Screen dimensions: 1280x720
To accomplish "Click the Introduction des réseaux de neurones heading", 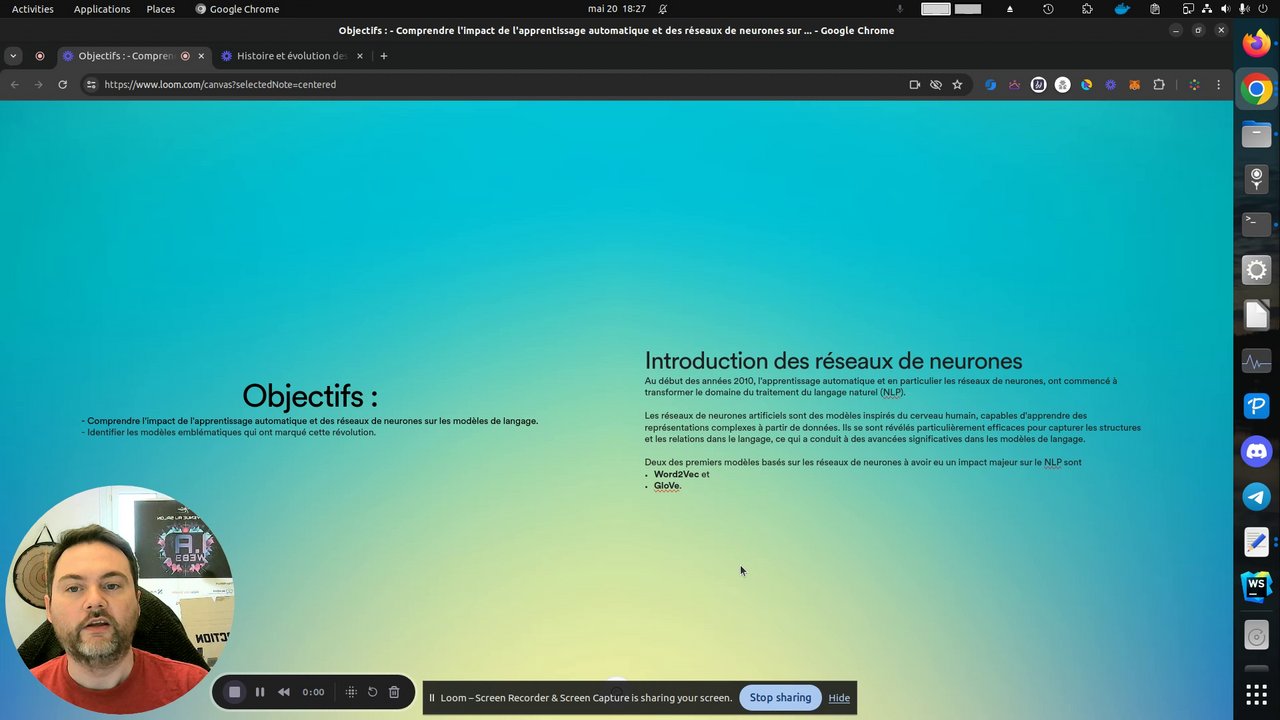I will click(x=833, y=361).
